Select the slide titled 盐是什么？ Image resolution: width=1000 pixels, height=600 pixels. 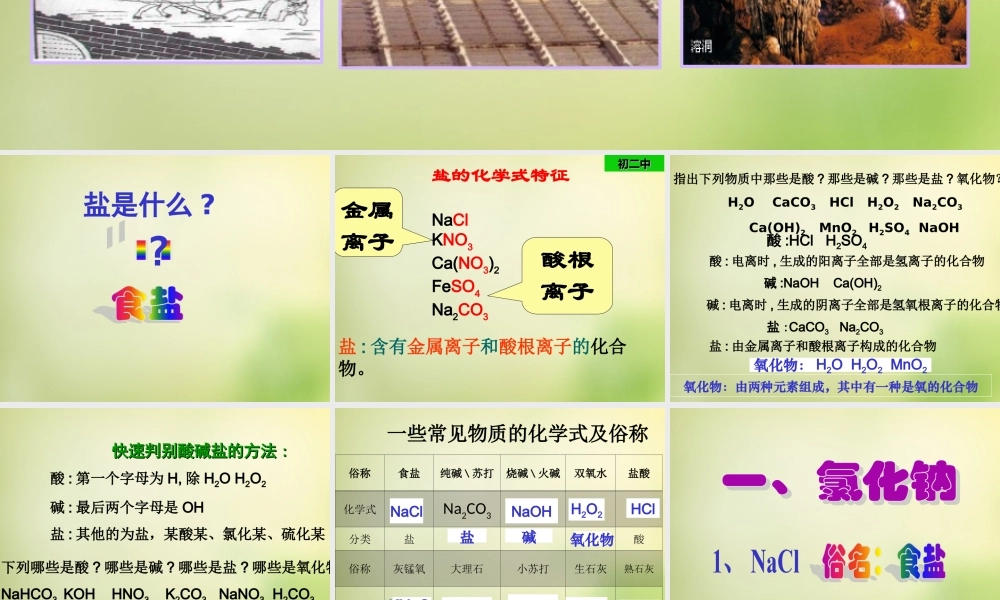(148, 205)
